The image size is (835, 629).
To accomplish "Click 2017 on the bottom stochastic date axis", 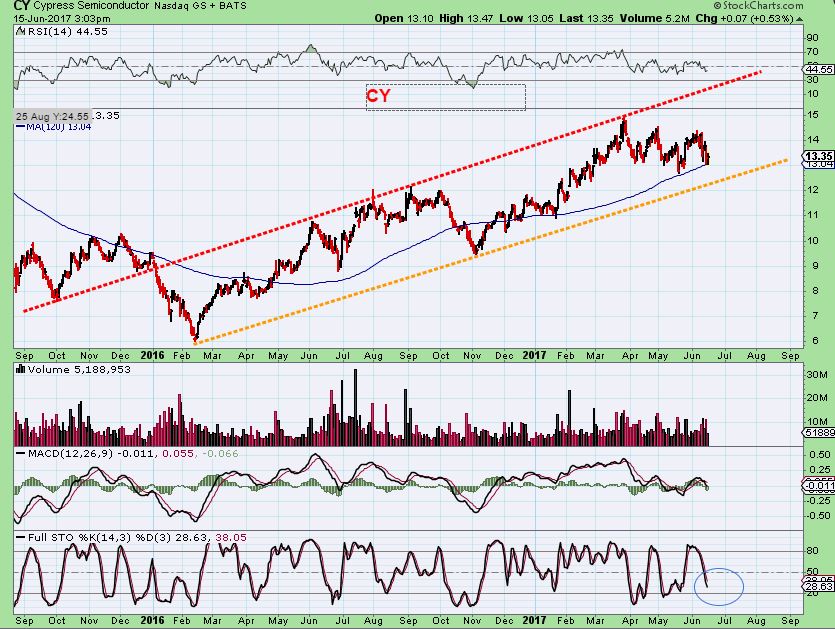I will click(534, 620).
